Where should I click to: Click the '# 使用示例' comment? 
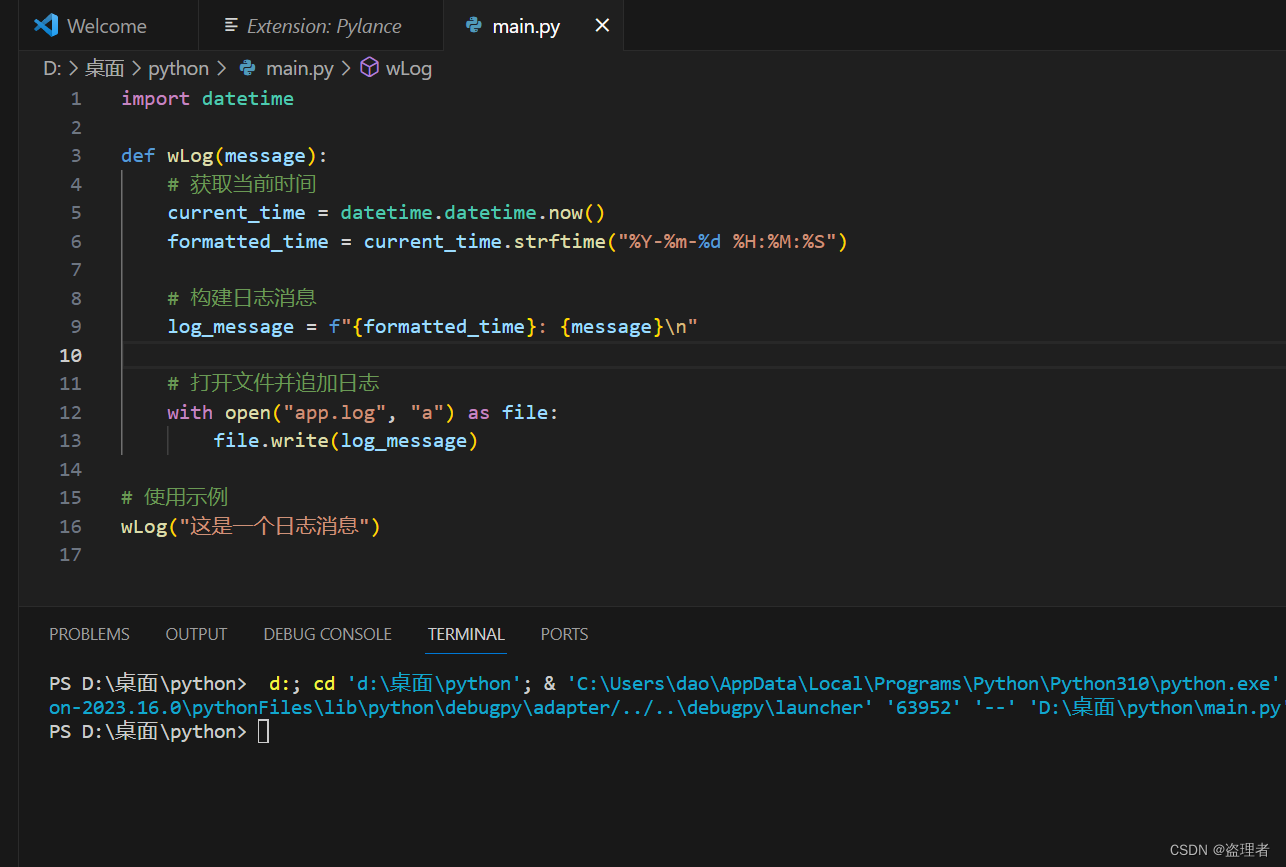174,497
